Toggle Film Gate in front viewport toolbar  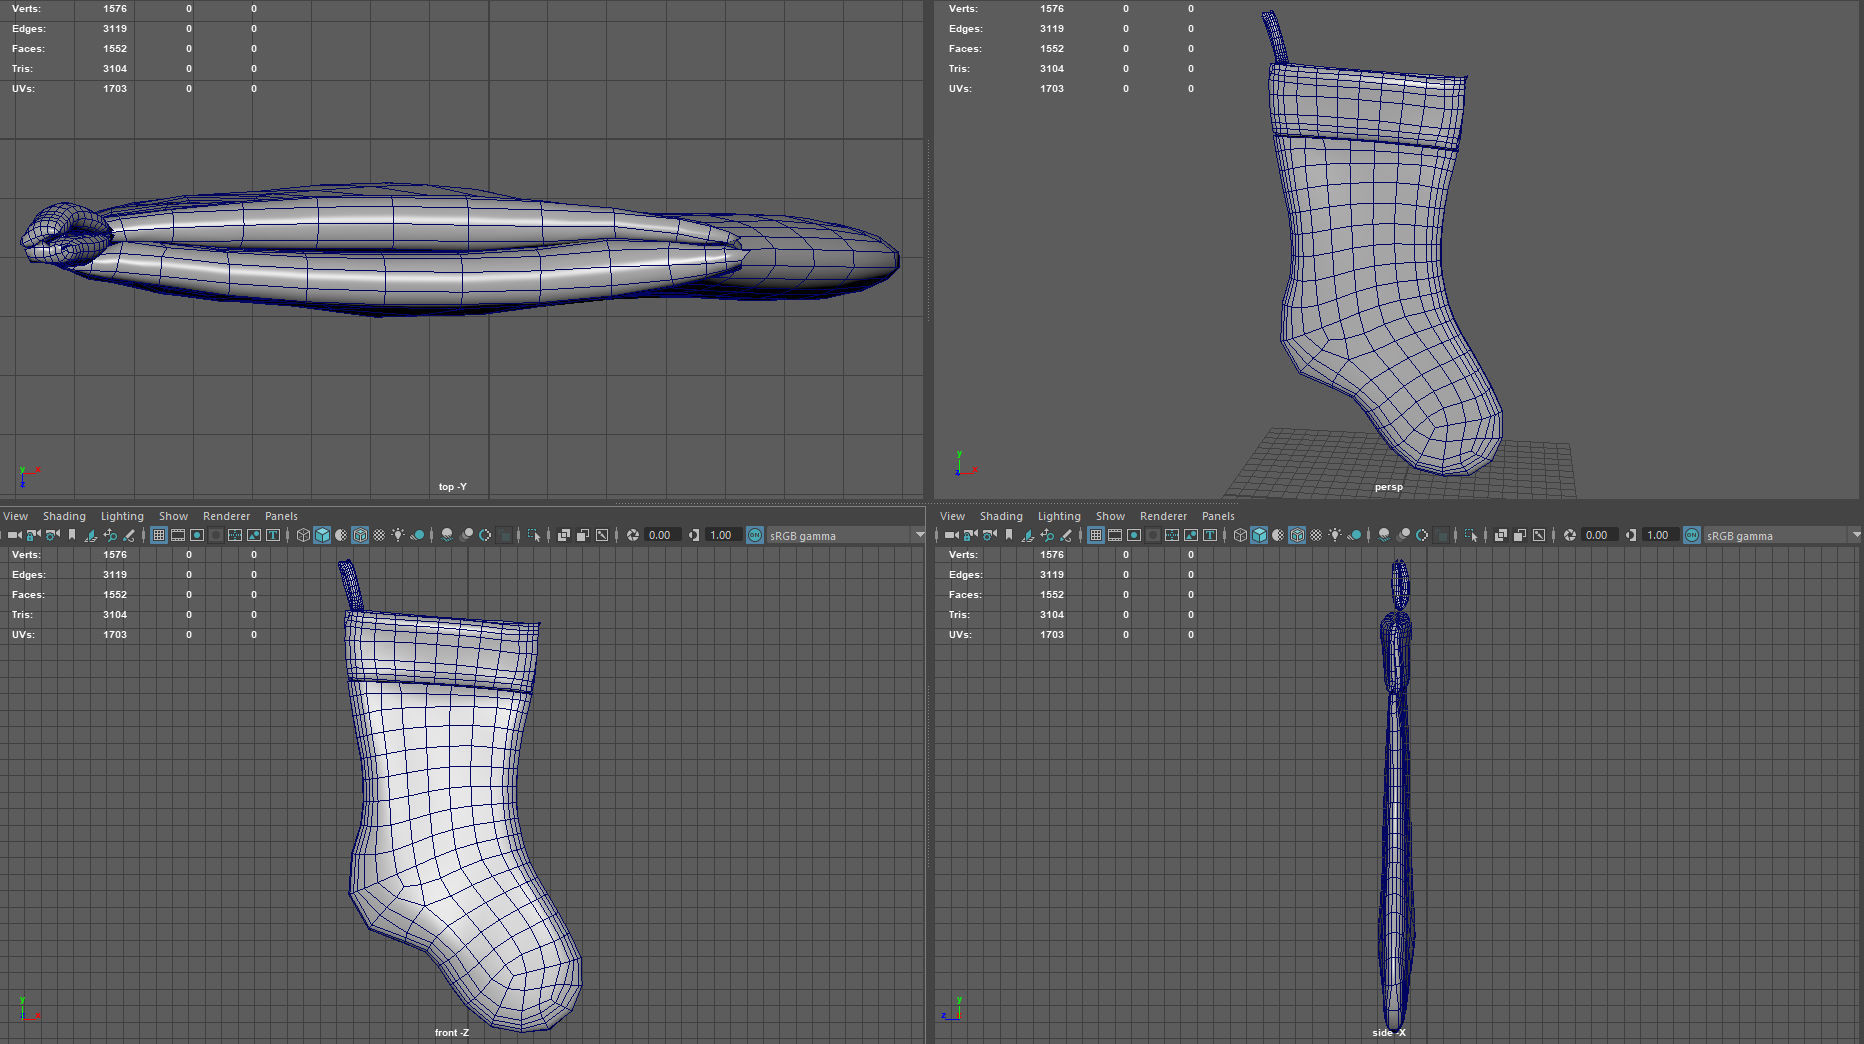(178, 535)
